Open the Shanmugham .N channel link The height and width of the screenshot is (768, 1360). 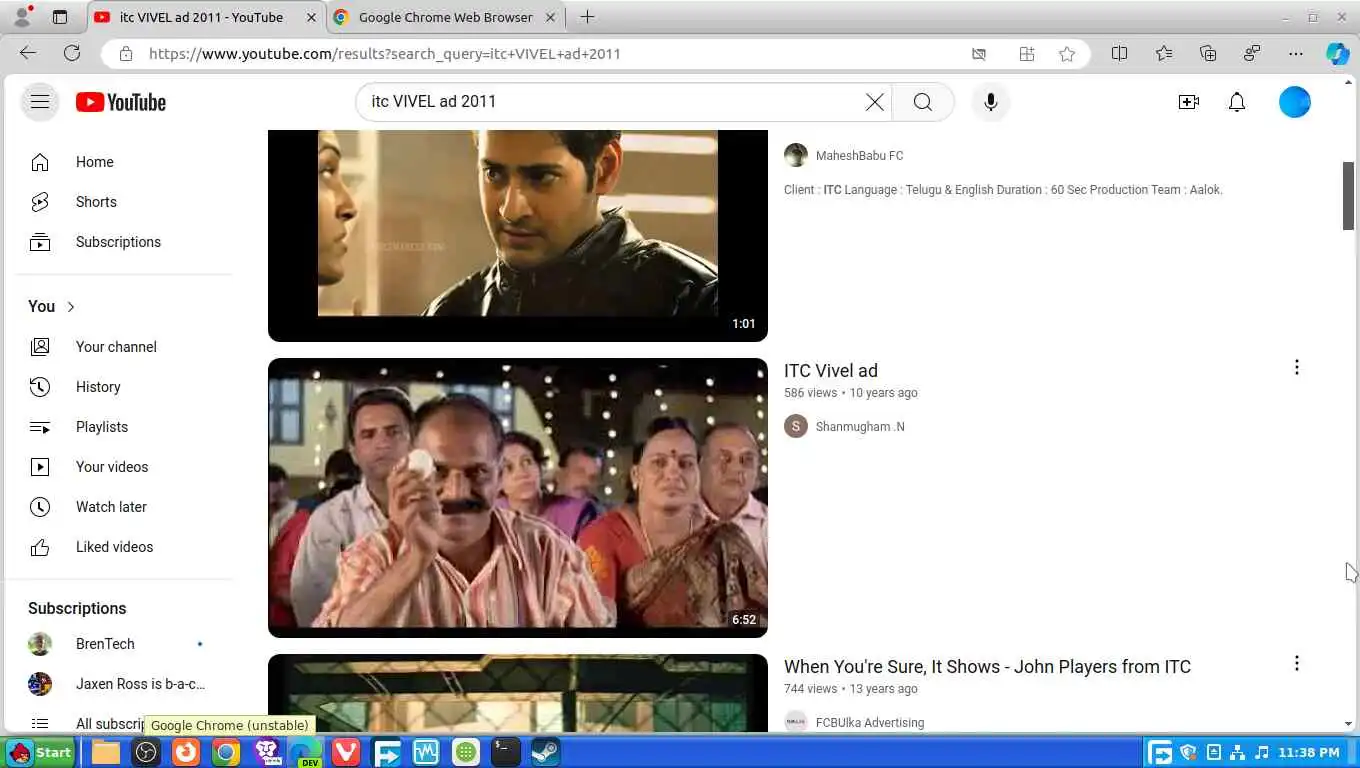pyautogui.click(x=860, y=427)
